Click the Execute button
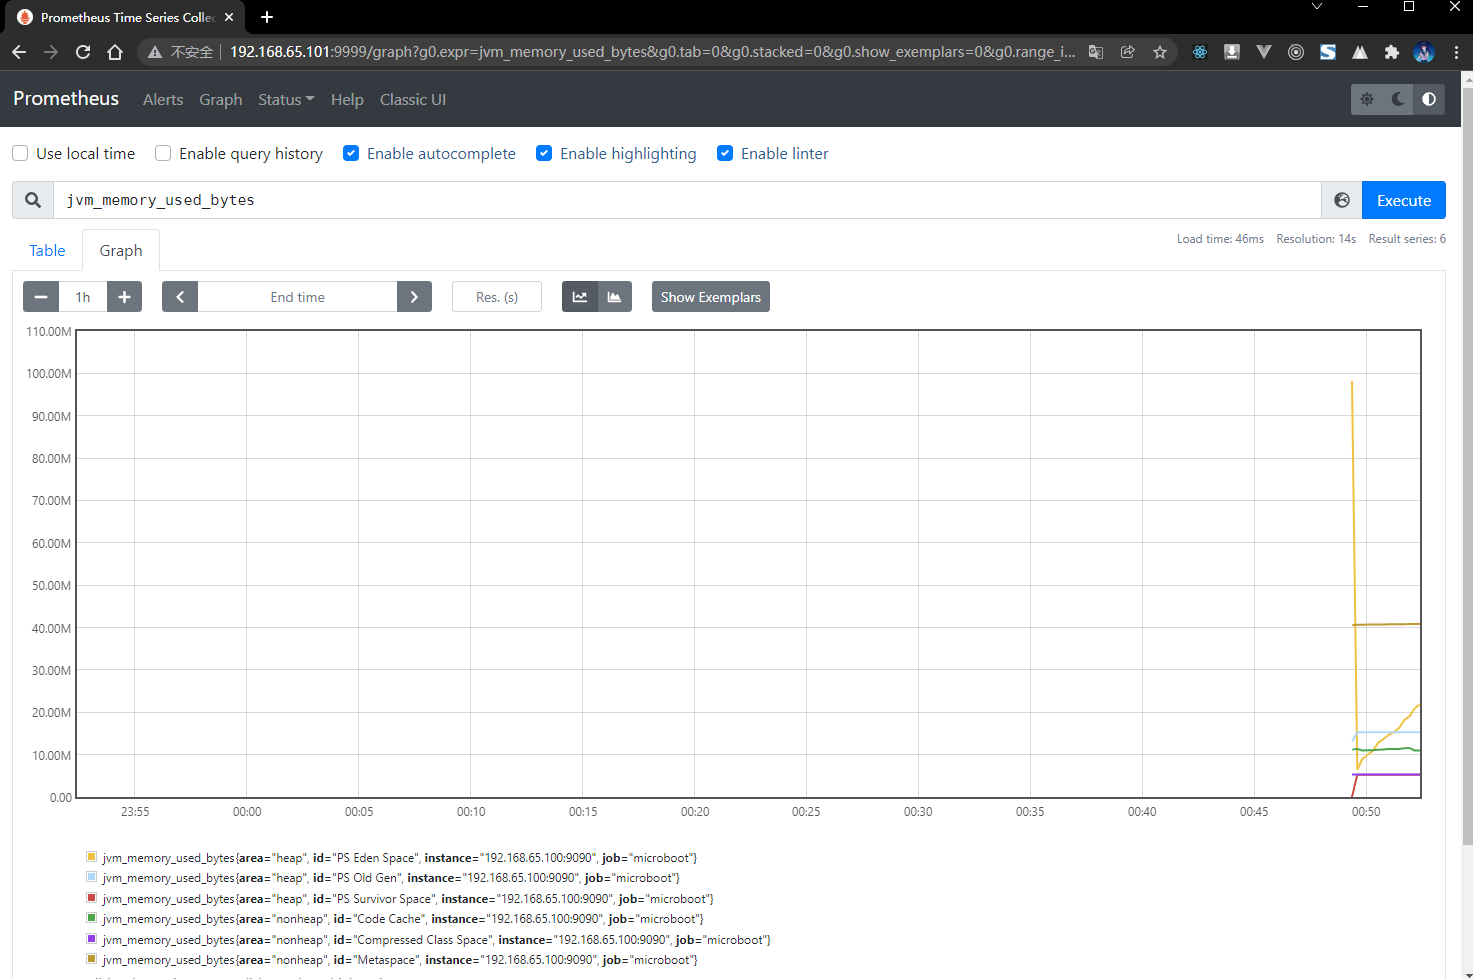This screenshot has width=1473, height=979. click(x=1404, y=200)
